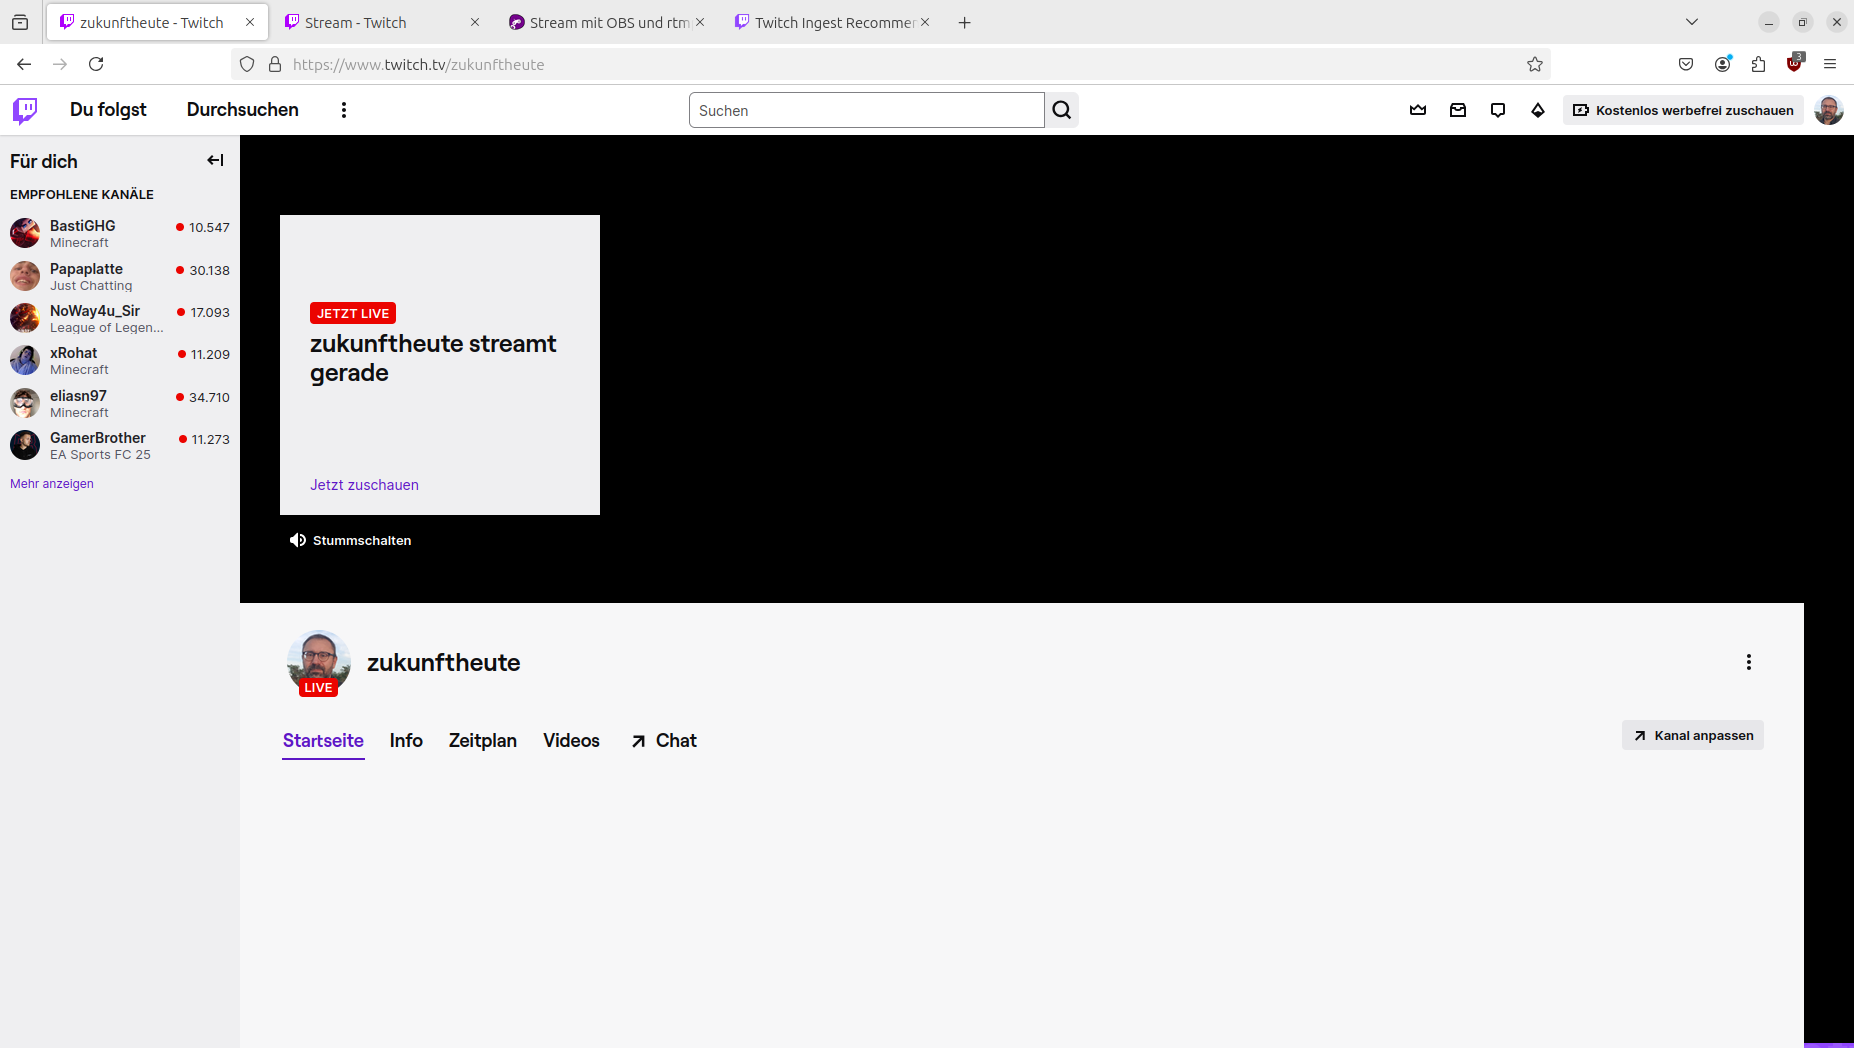Click the Kanal anpassen button
Screen dimensions: 1854x1048
pyautogui.click(x=1693, y=735)
